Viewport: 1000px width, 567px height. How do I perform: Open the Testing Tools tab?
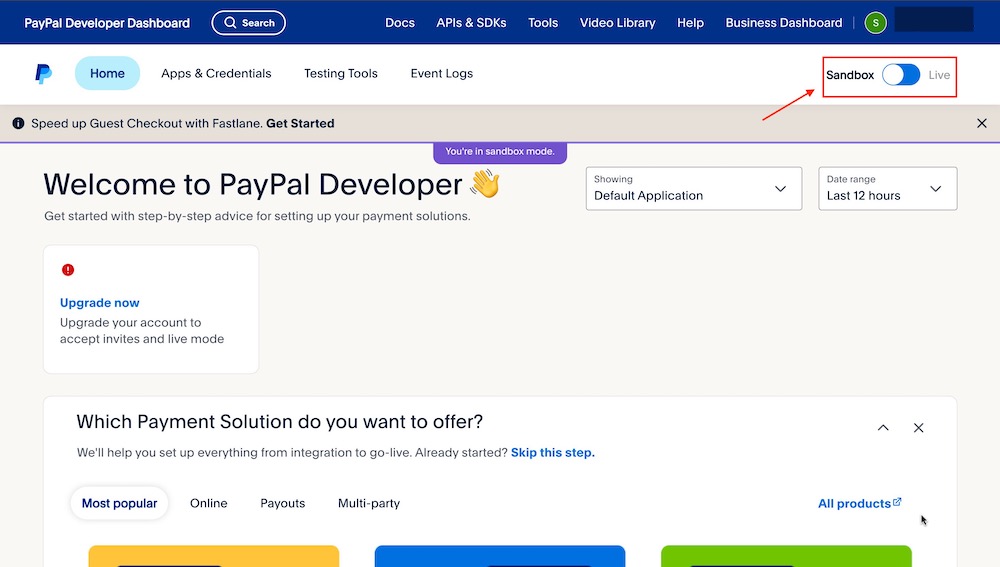[x=341, y=73]
